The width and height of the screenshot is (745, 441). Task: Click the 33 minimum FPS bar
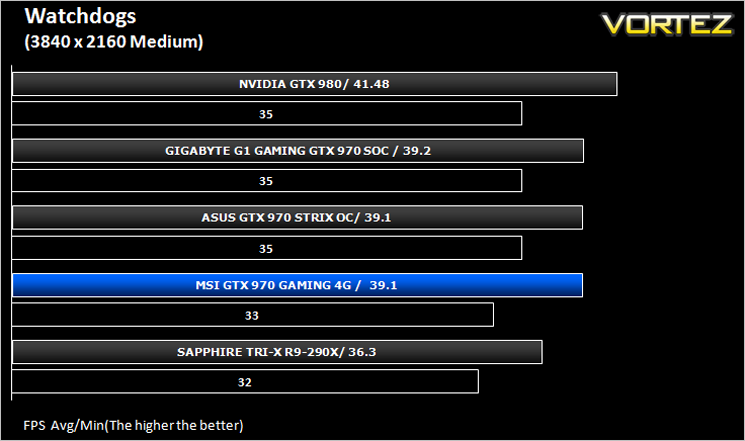tap(253, 315)
